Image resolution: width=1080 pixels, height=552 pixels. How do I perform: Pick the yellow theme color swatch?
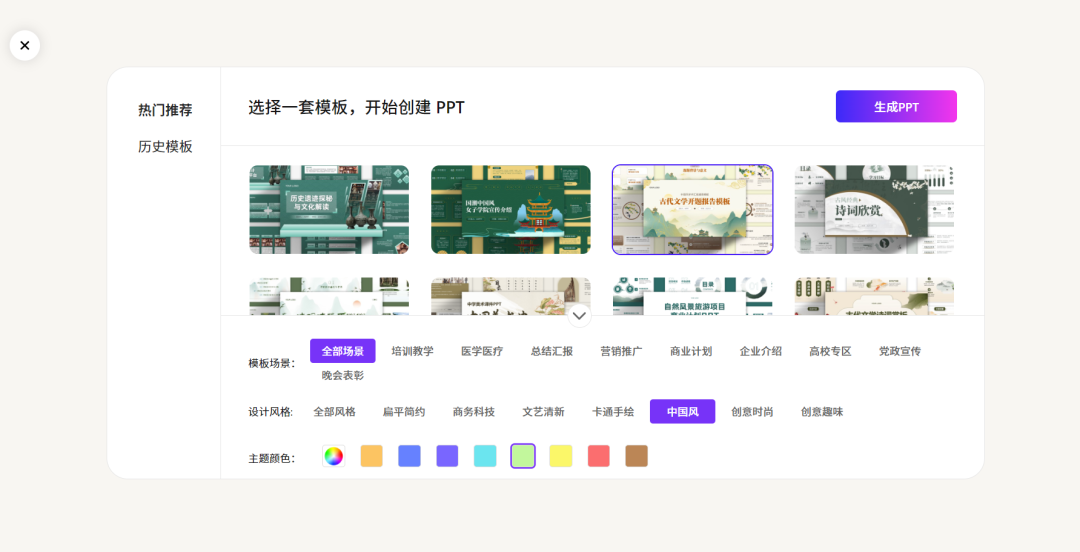coord(561,456)
